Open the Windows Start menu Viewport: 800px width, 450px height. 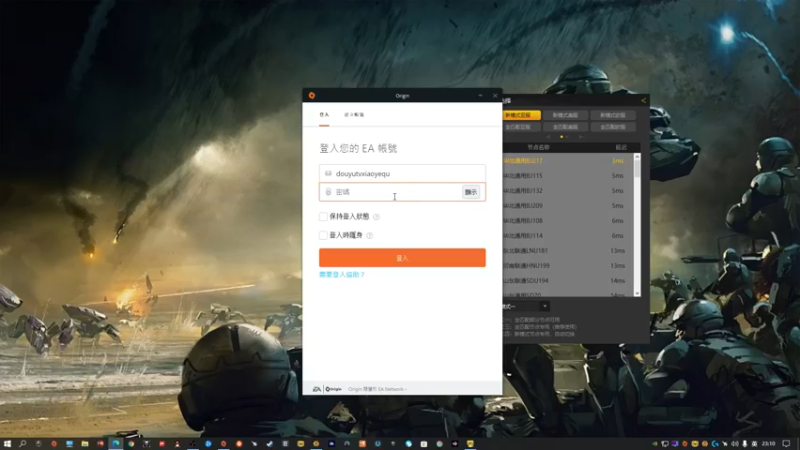click(x=7, y=444)
